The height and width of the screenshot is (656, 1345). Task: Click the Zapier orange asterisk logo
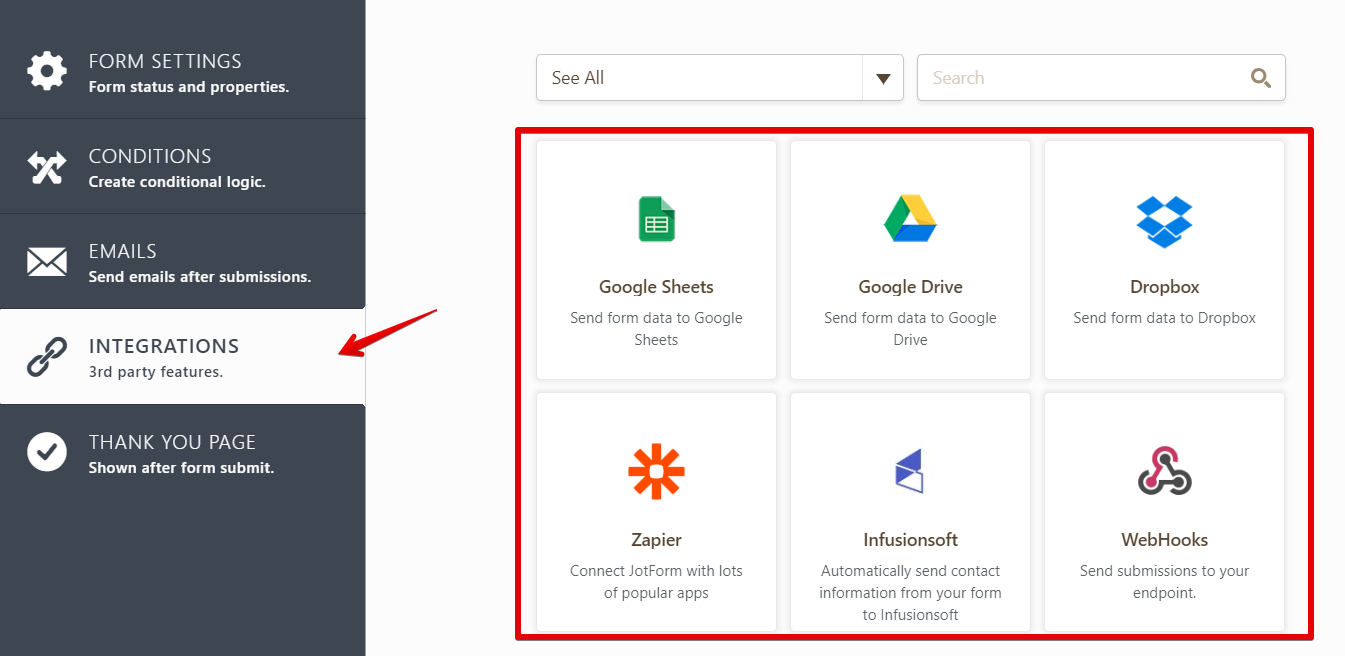657,471
